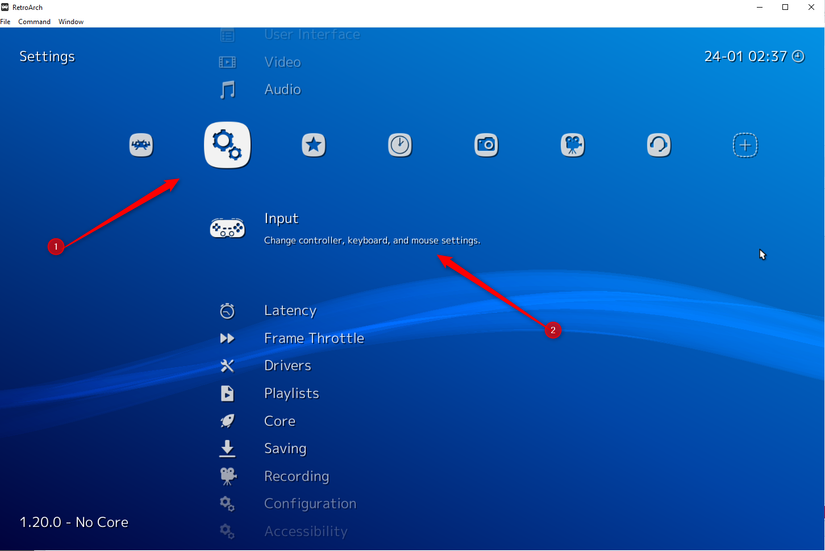Open the Netplay headset icon

point(659,145)
